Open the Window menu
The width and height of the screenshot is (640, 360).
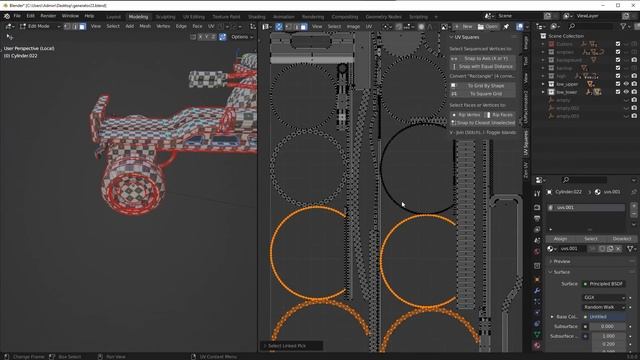[70, 16]
